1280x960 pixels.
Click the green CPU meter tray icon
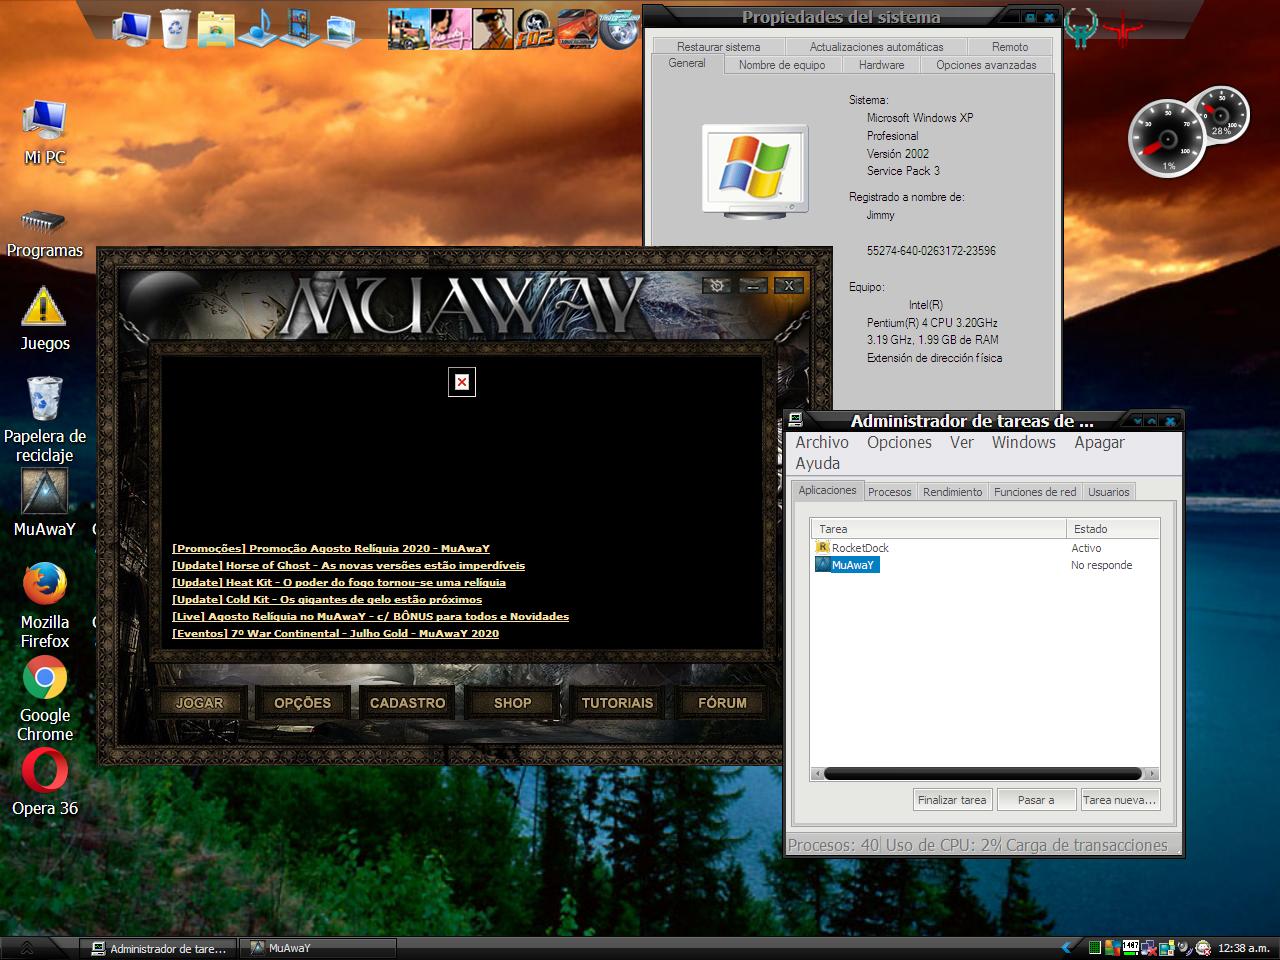click(x=1095, y=947)
